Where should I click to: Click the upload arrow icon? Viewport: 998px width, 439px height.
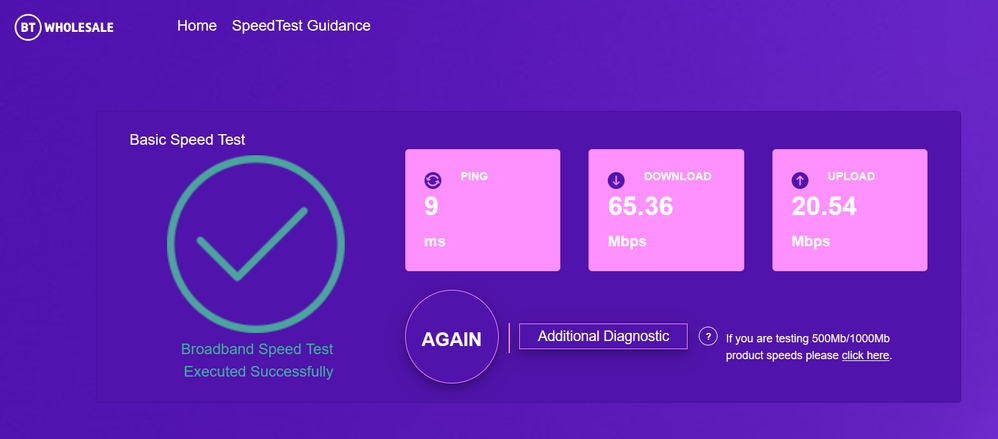tap(800, 181)
